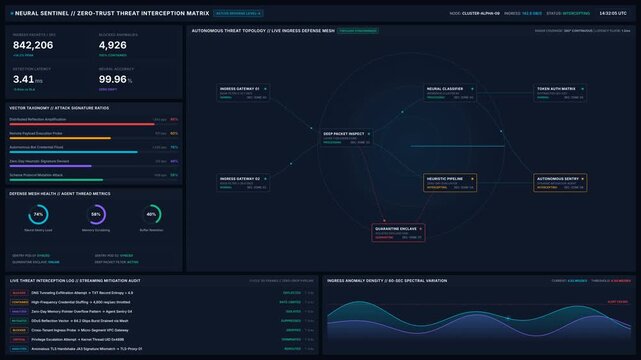
Task: Click the green Schema Protocol Mutation Attack bar
Action: (x=56, y=180)
